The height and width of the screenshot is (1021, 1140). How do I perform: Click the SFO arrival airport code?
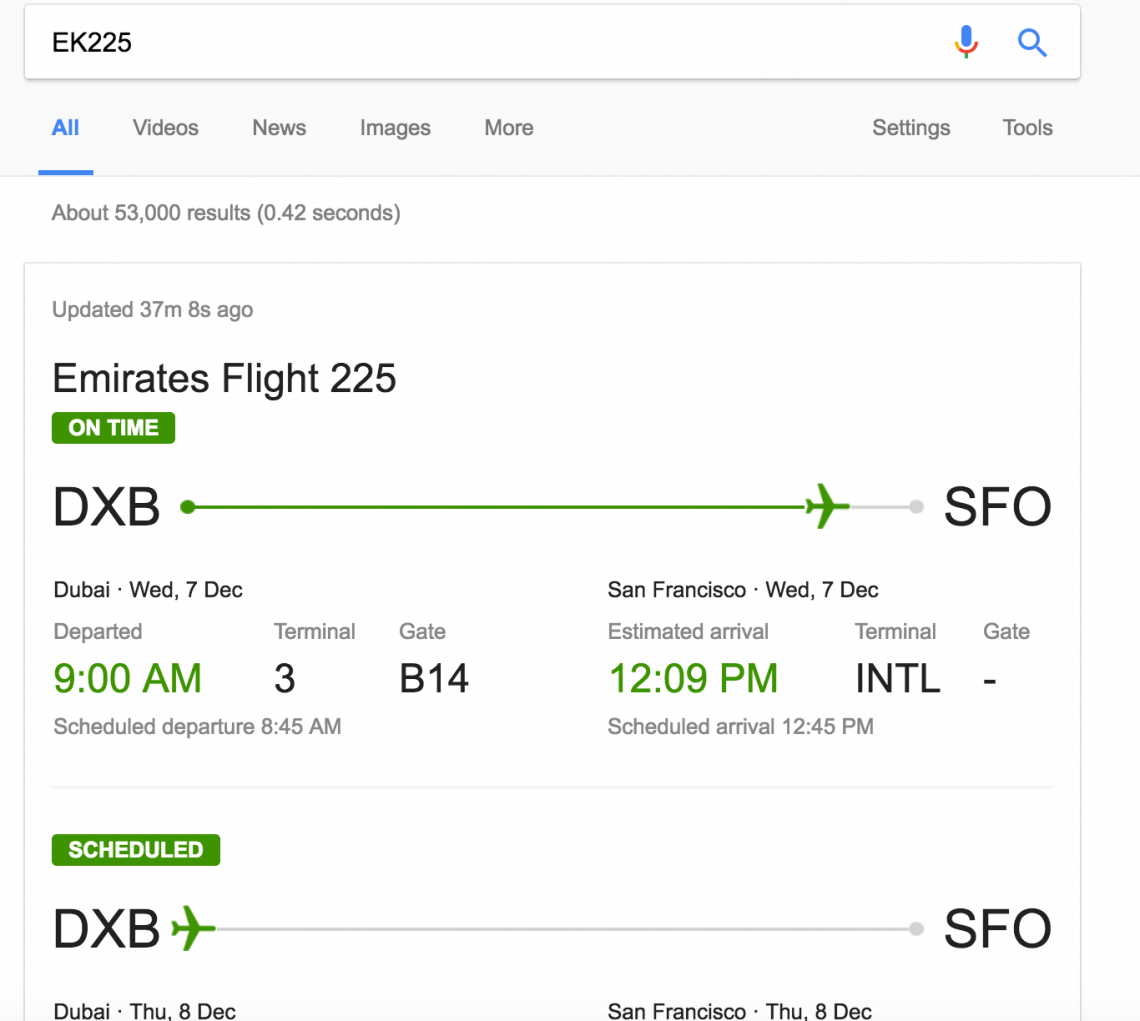click(997, 506)
